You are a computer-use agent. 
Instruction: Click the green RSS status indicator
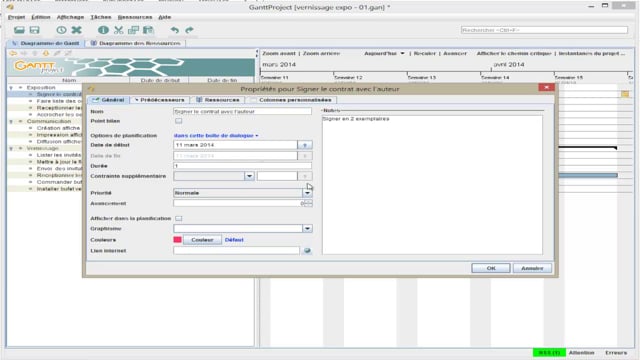click(x=549, y=352)
